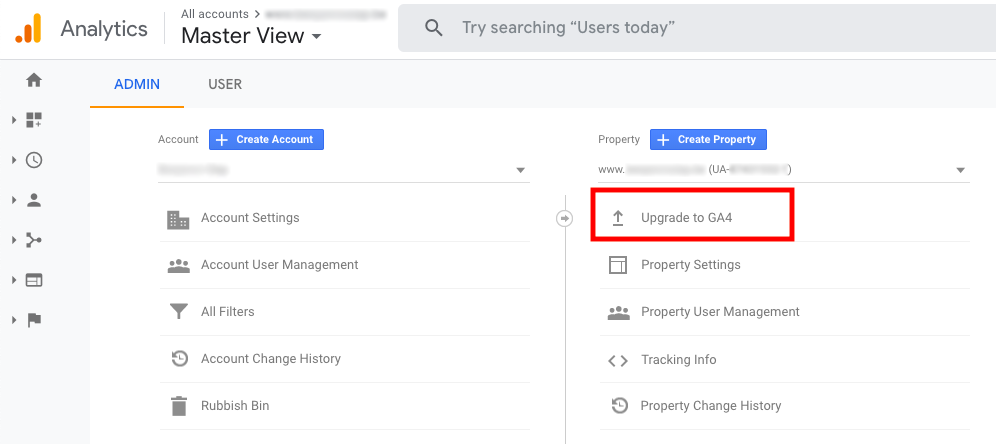Open the Master View selector dropdown
The width and height of the screenshot is (996, 444).
tap(251, 36)
